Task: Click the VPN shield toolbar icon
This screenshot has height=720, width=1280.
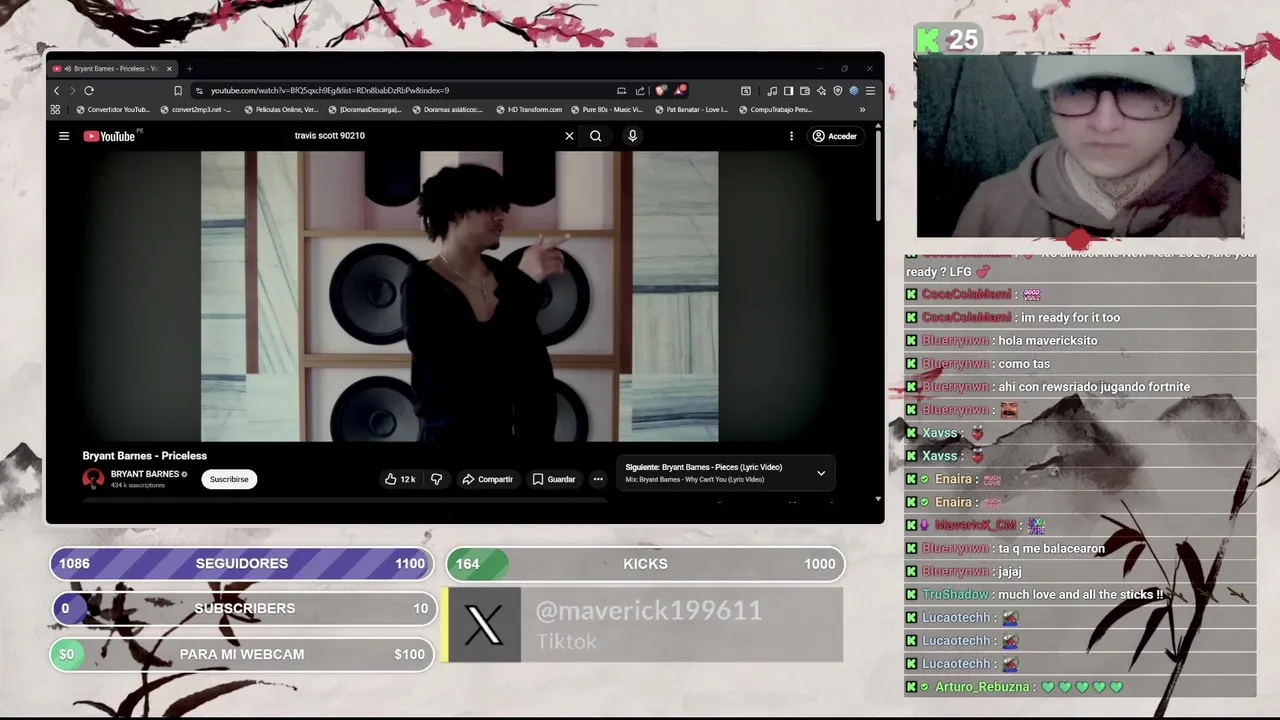Action: (837, 91)
